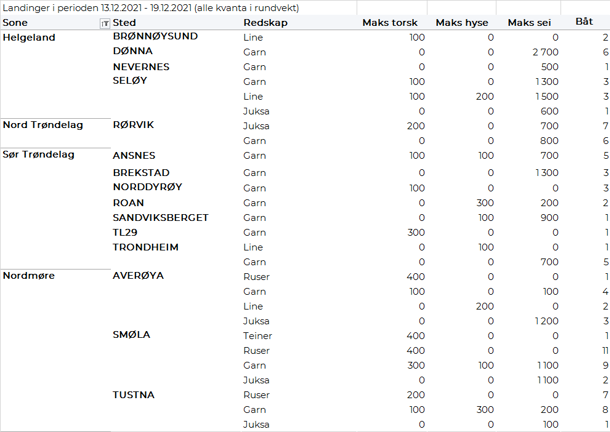Select the Sted column header

tap(126, 22)
